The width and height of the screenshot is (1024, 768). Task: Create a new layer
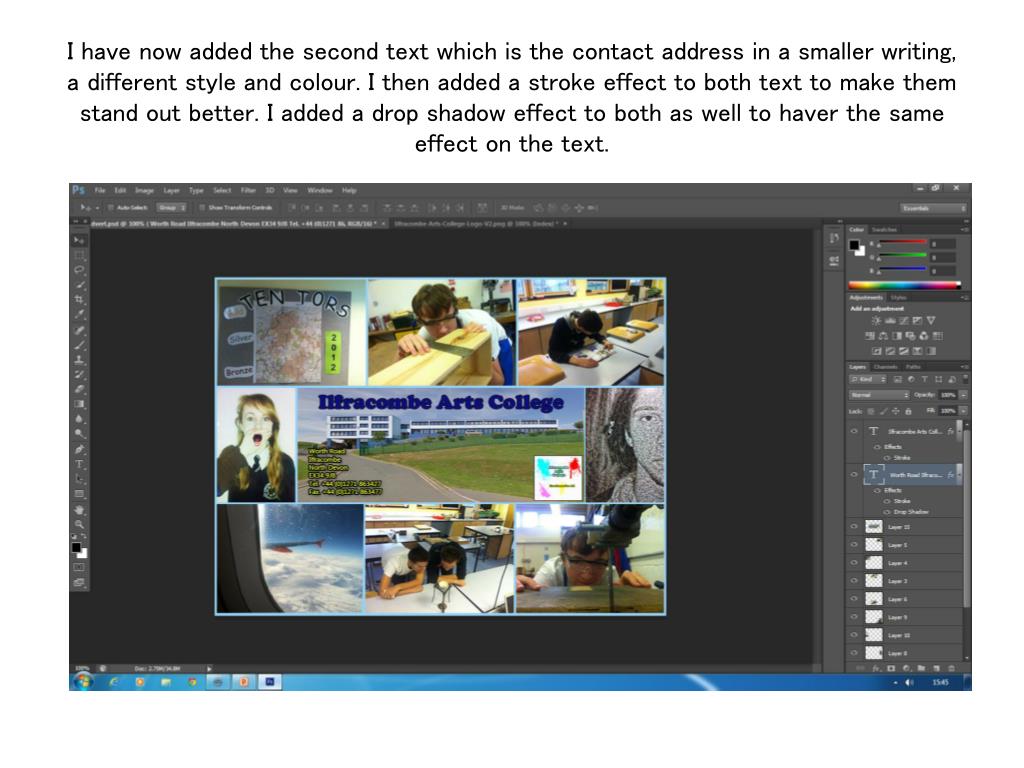[936, 669]
